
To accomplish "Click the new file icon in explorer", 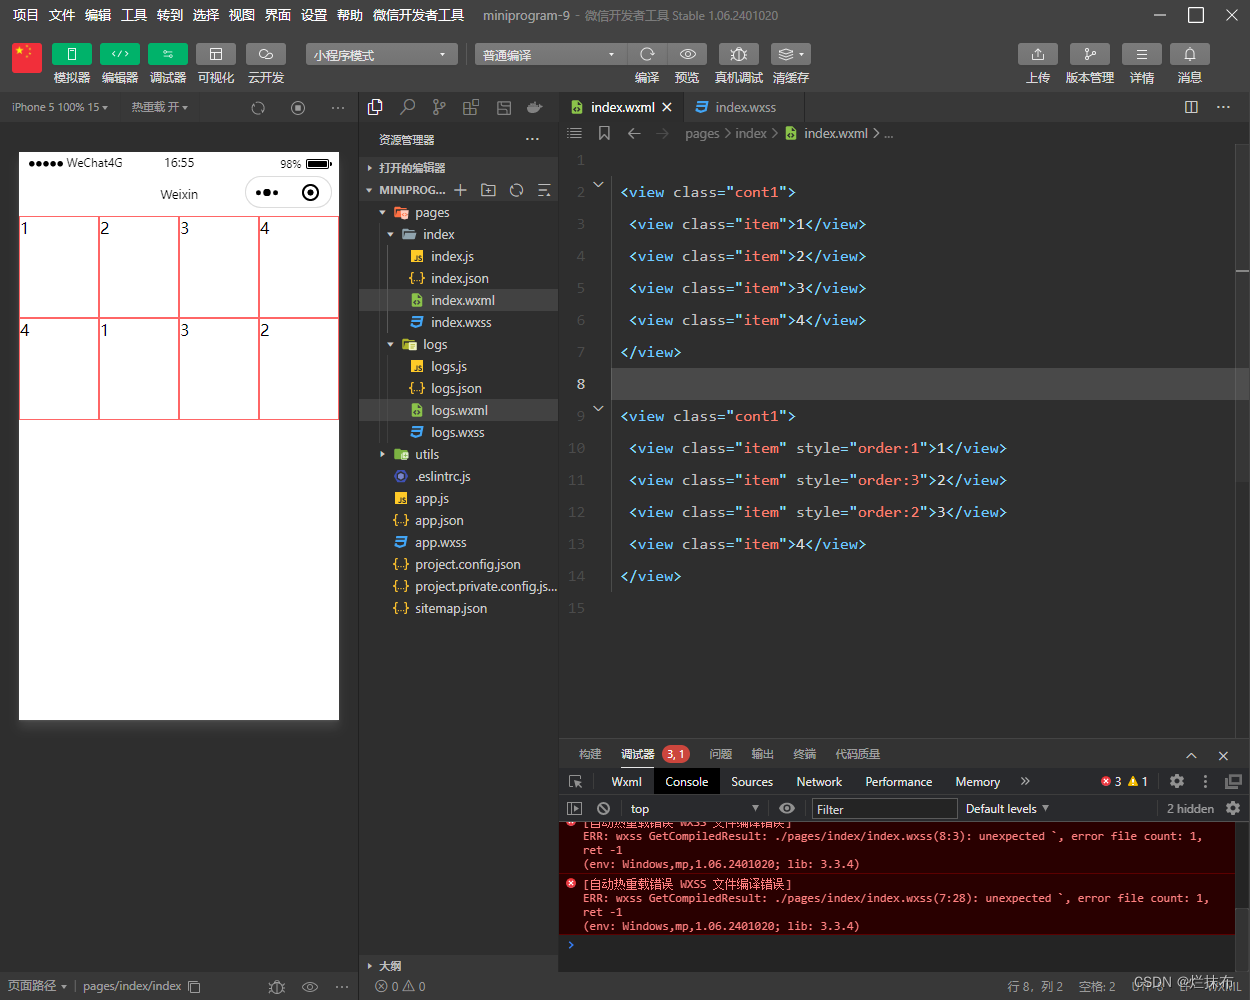I will 460,190.
